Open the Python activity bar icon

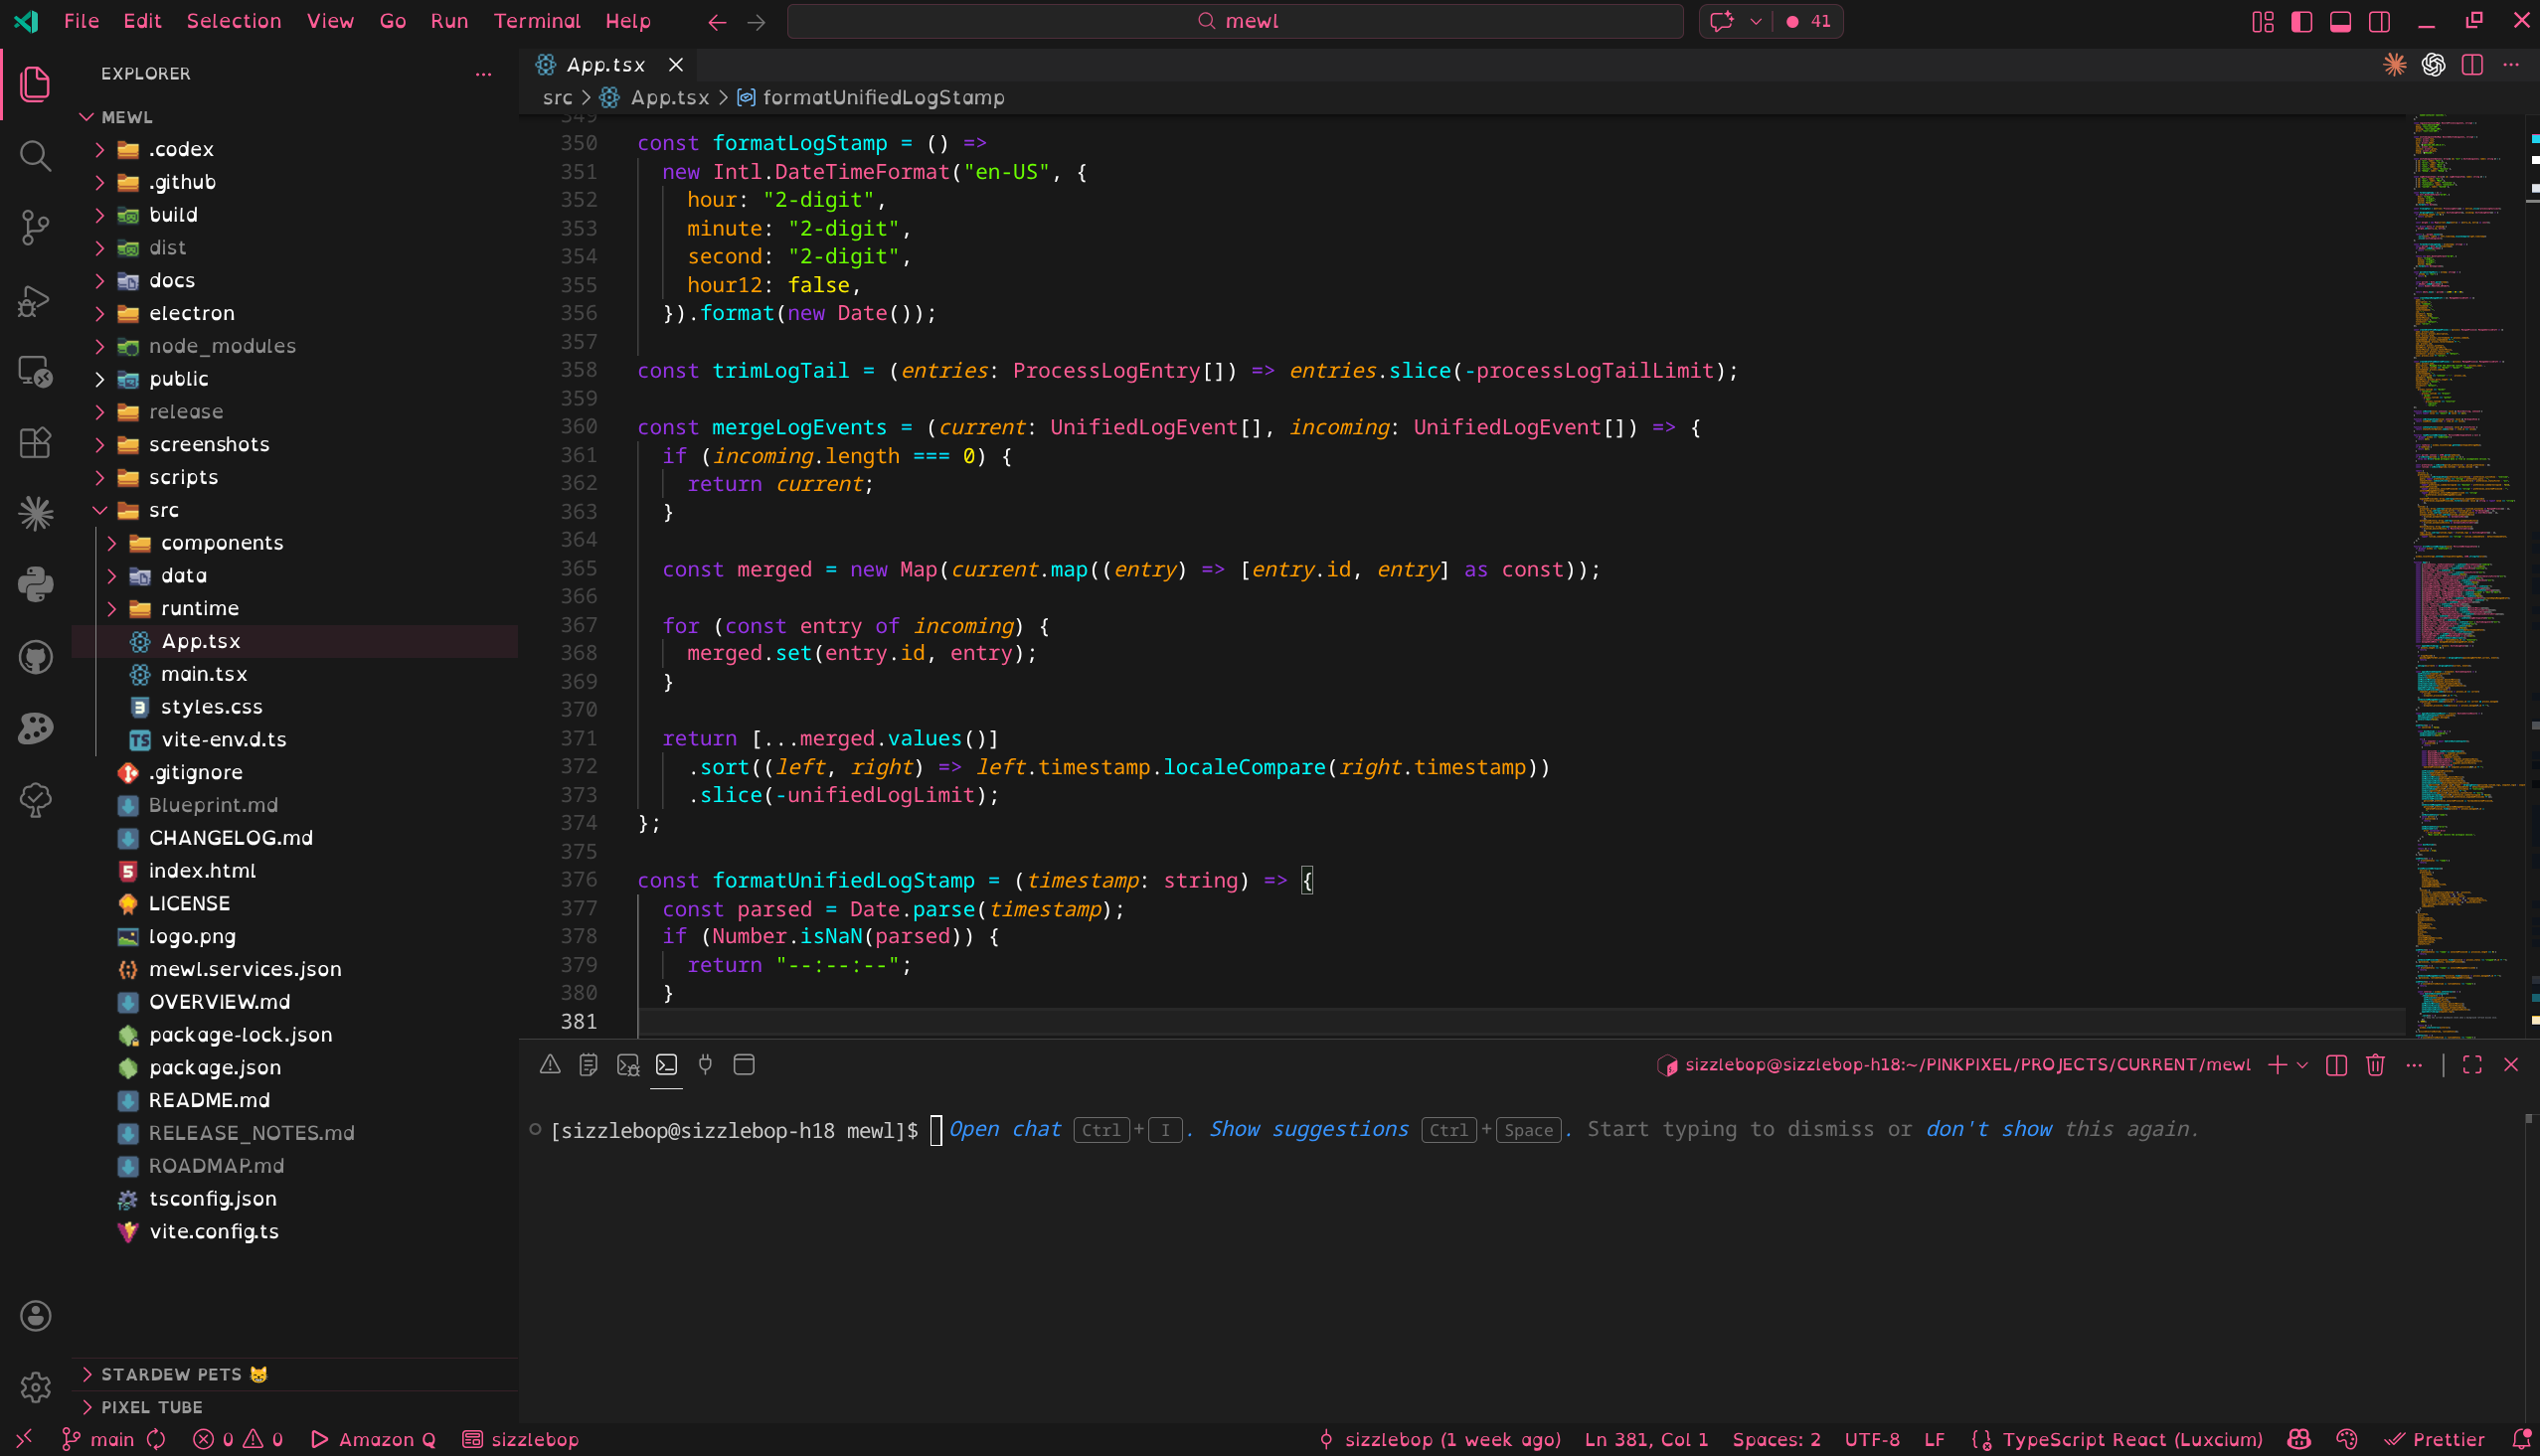pyautogui.click(x=35, y=585)
